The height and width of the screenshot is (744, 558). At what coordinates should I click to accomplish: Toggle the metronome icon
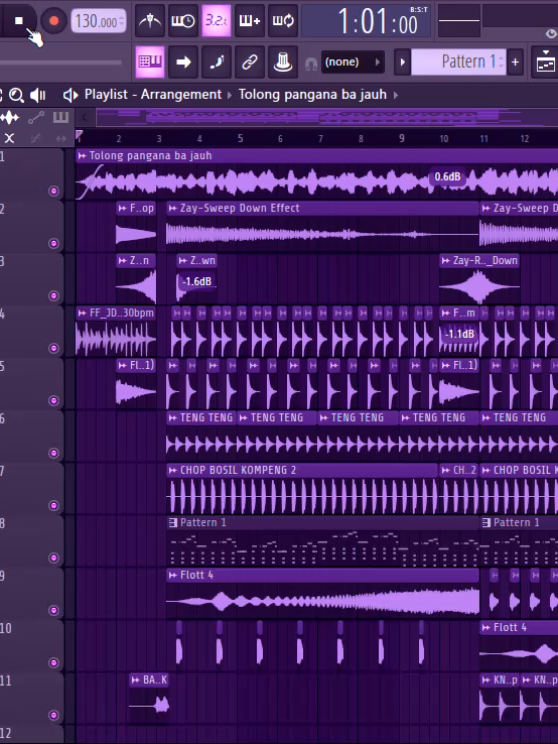[150, 21]
